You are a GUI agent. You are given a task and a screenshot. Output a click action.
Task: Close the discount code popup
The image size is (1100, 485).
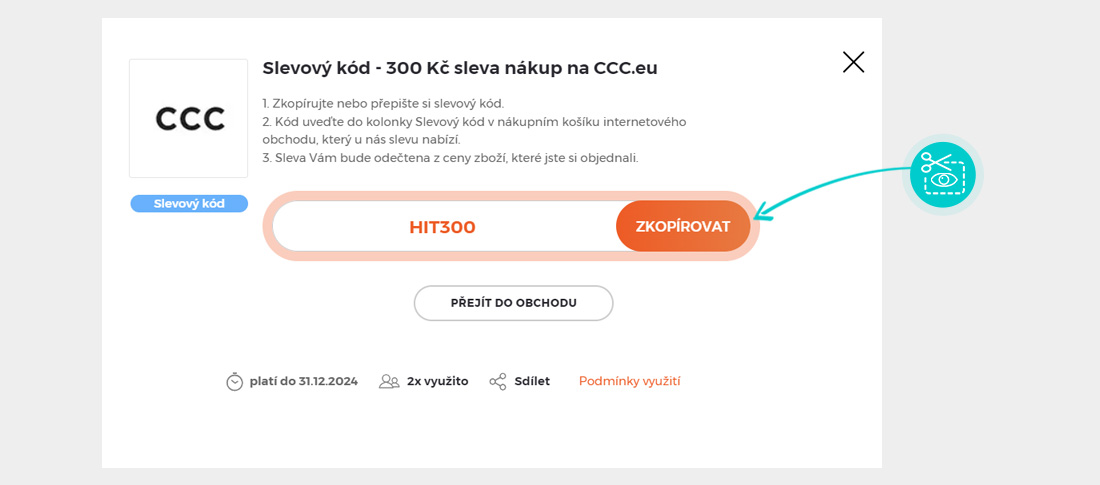click(x=853, y=62)
